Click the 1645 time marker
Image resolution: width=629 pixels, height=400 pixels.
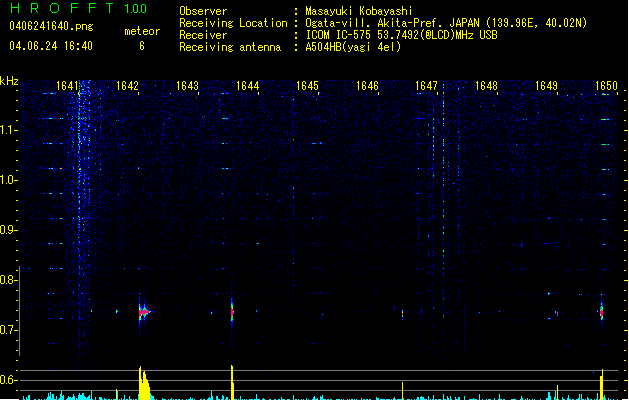307,86
